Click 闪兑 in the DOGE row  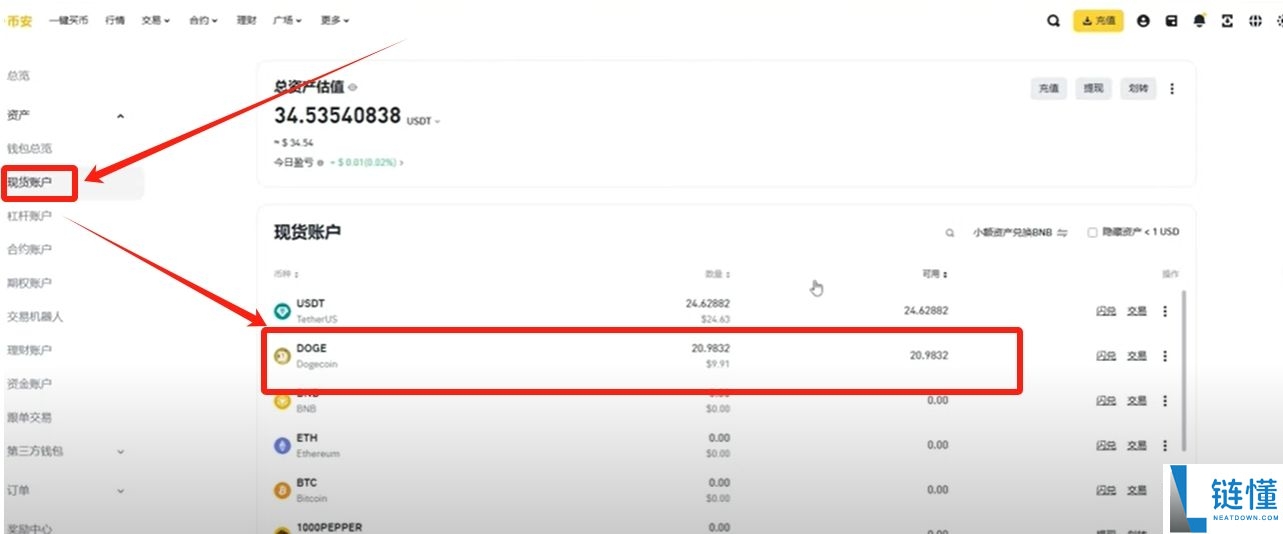pyautogui.click(x=1106, y=355)
